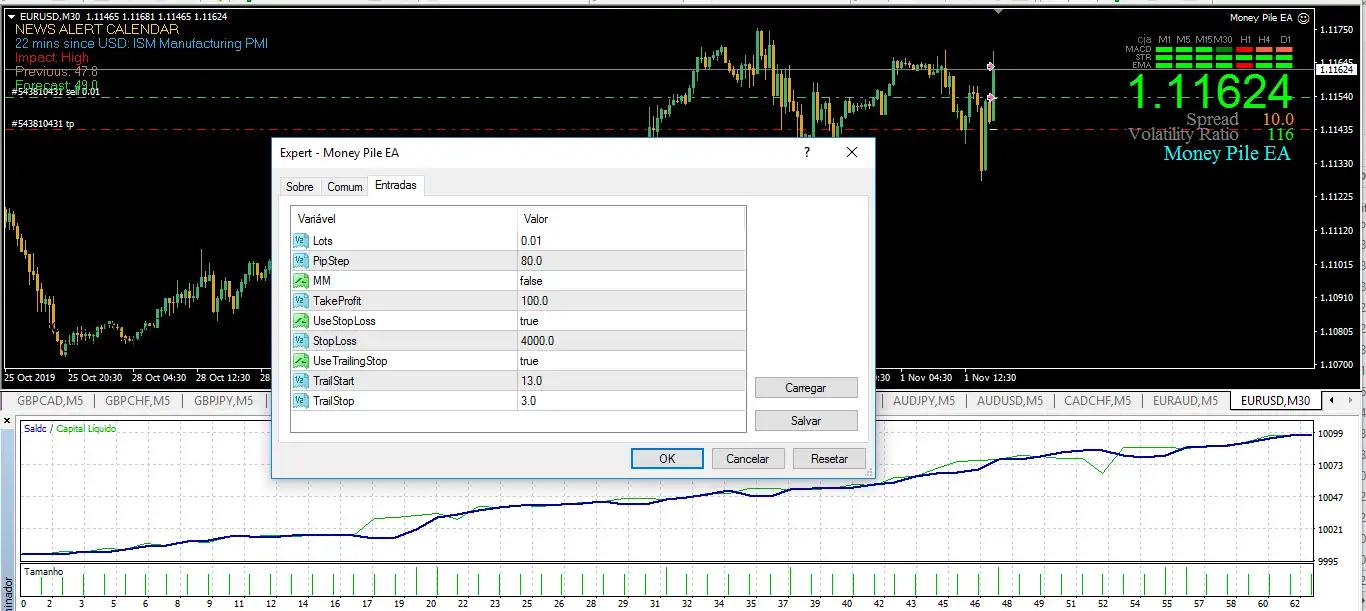Switch to the Comum tab
Viewport: 1366px width, 611px height.
(345, 187)
